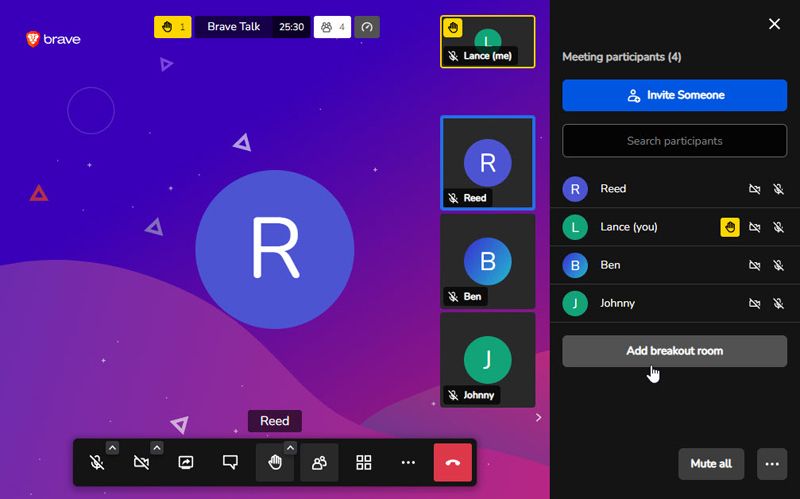
Task: Unmute microphone in bottom toolbar
Action: point(96,463)
